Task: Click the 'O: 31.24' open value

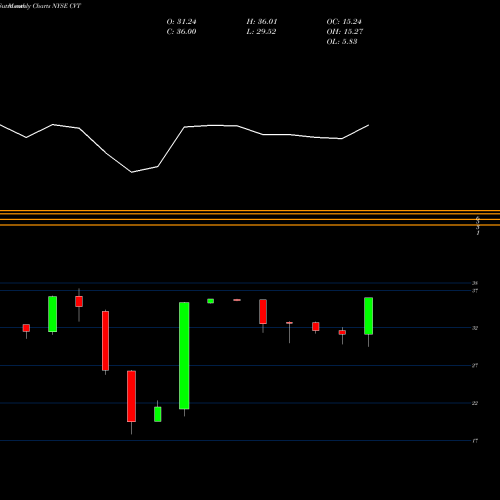Action: (181, 22)
